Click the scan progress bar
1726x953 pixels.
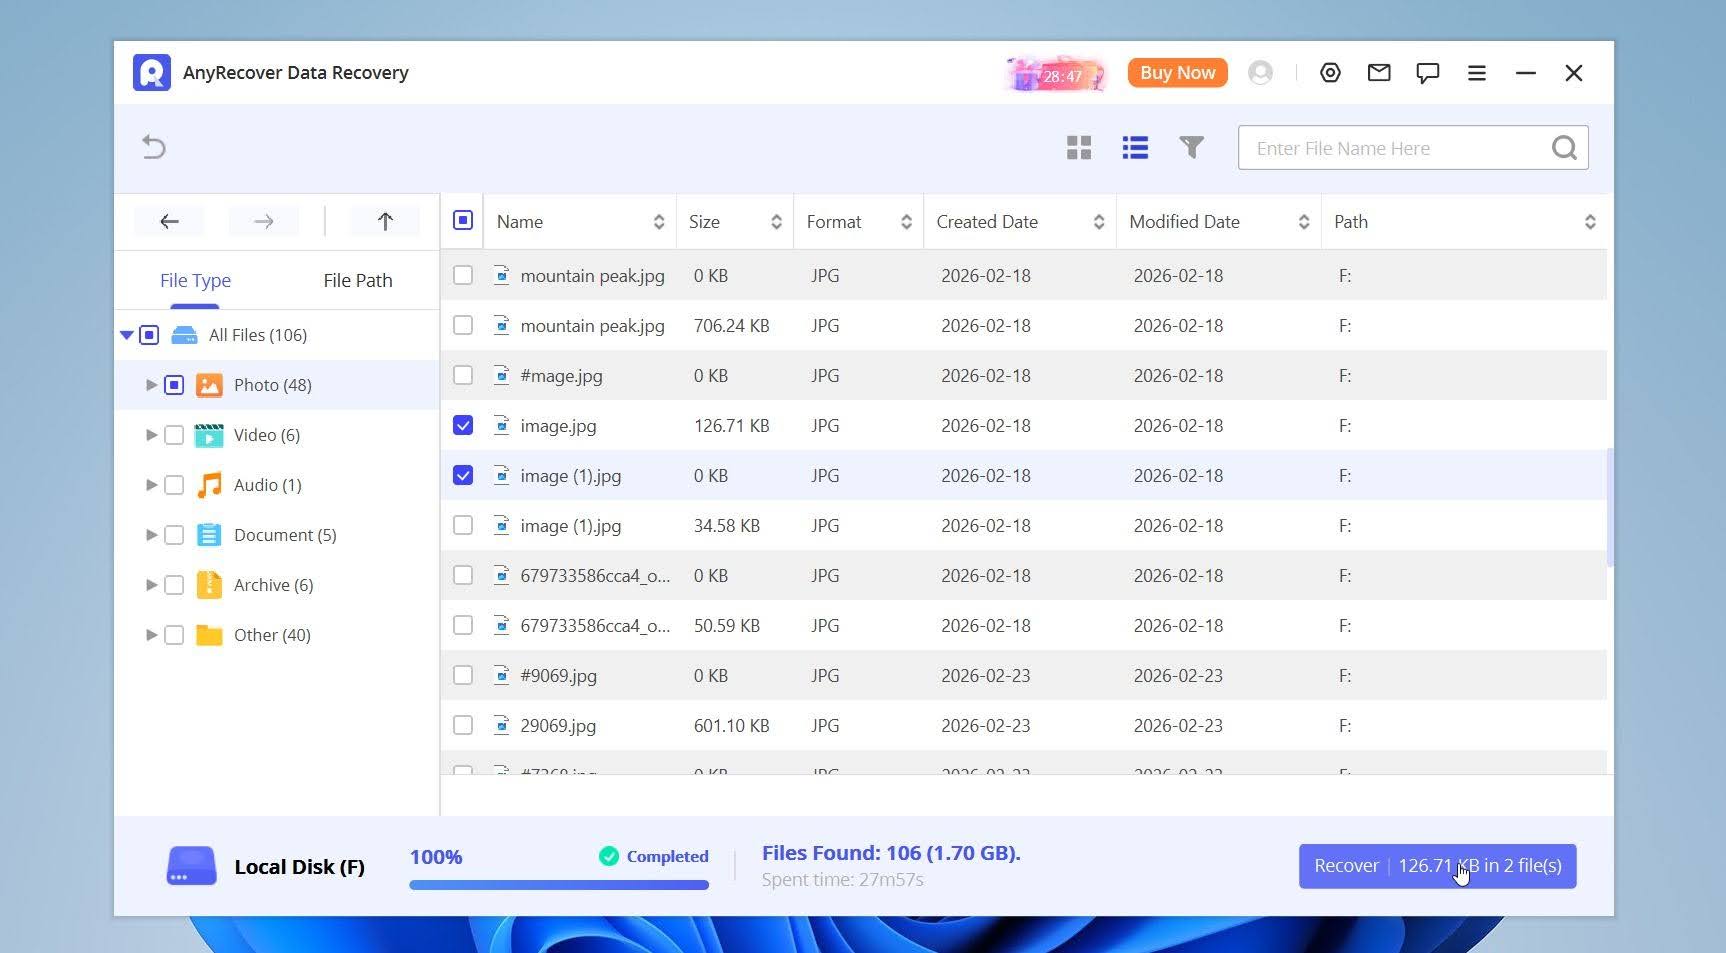coord(559,885)
